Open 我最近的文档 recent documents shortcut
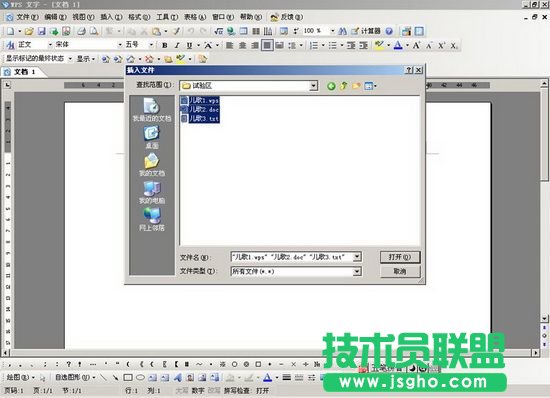This screenshot has height=398, width=550. click(152, 109)
